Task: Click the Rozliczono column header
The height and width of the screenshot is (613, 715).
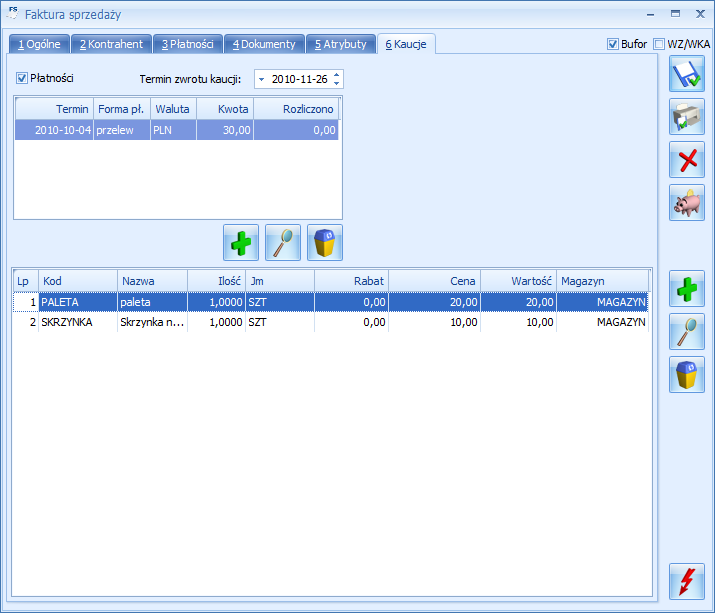Action: click(296, 109)
